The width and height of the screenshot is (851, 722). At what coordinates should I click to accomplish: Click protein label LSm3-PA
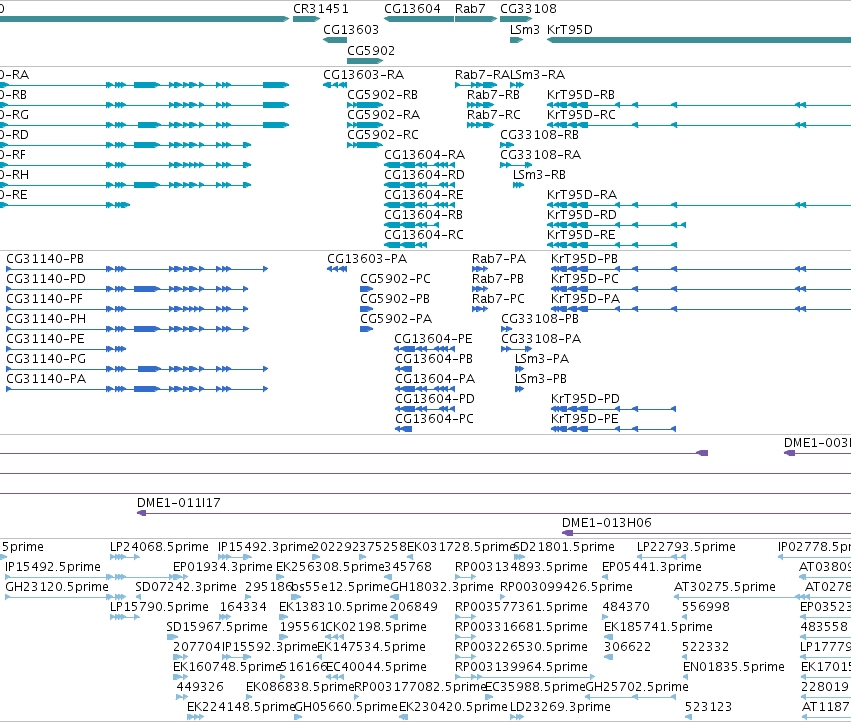tap(542, 359)
